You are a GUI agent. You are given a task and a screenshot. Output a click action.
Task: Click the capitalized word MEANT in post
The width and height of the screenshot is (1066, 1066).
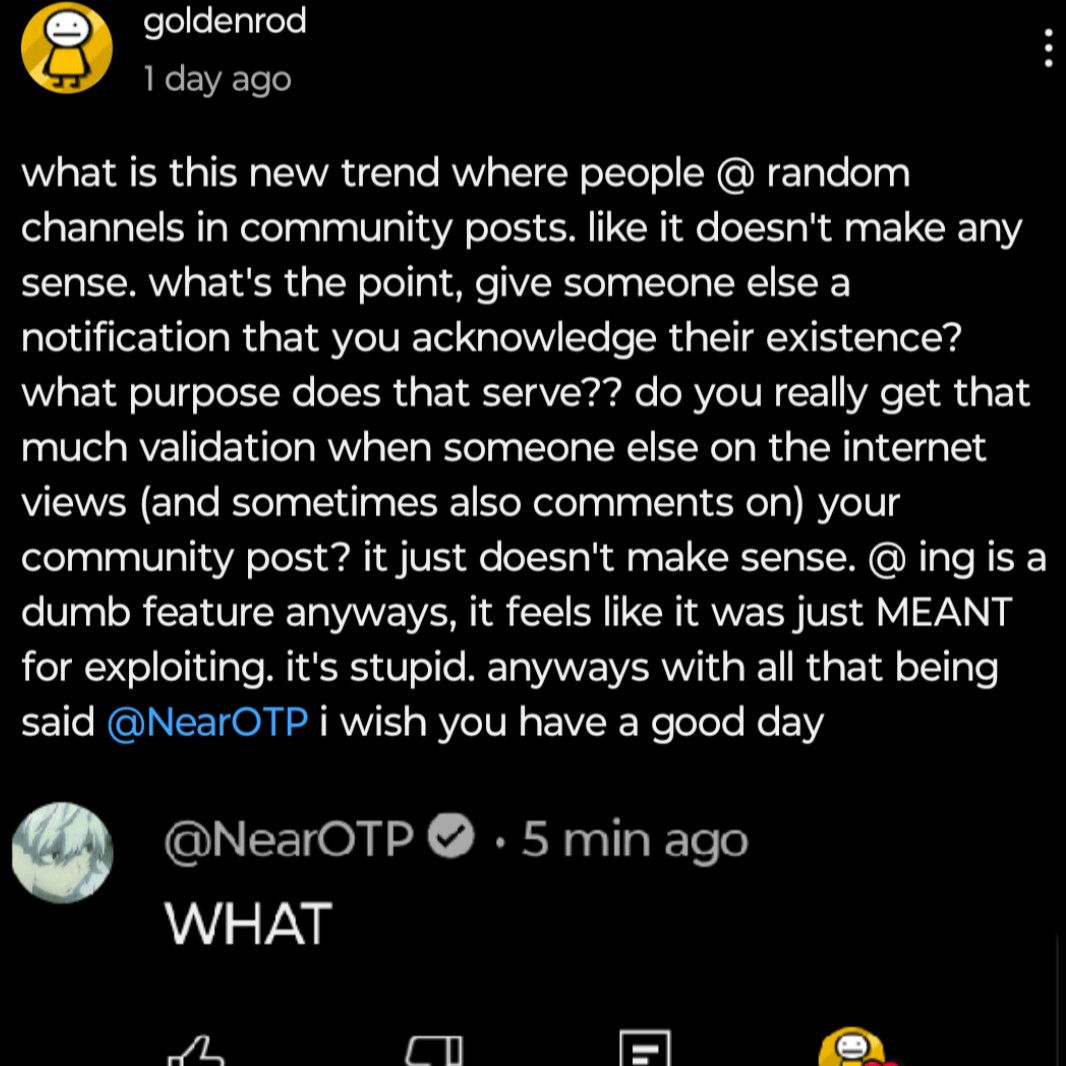coord(944,611)
